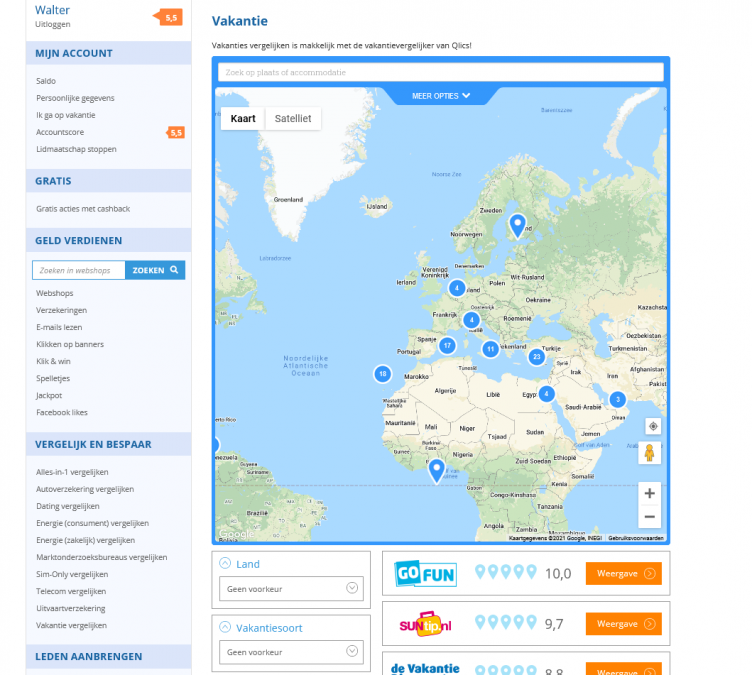This screenshot has width=752, height=675.
Task: Click the accommodation search field
Action: pyautogui.click(x=441, y=72)
